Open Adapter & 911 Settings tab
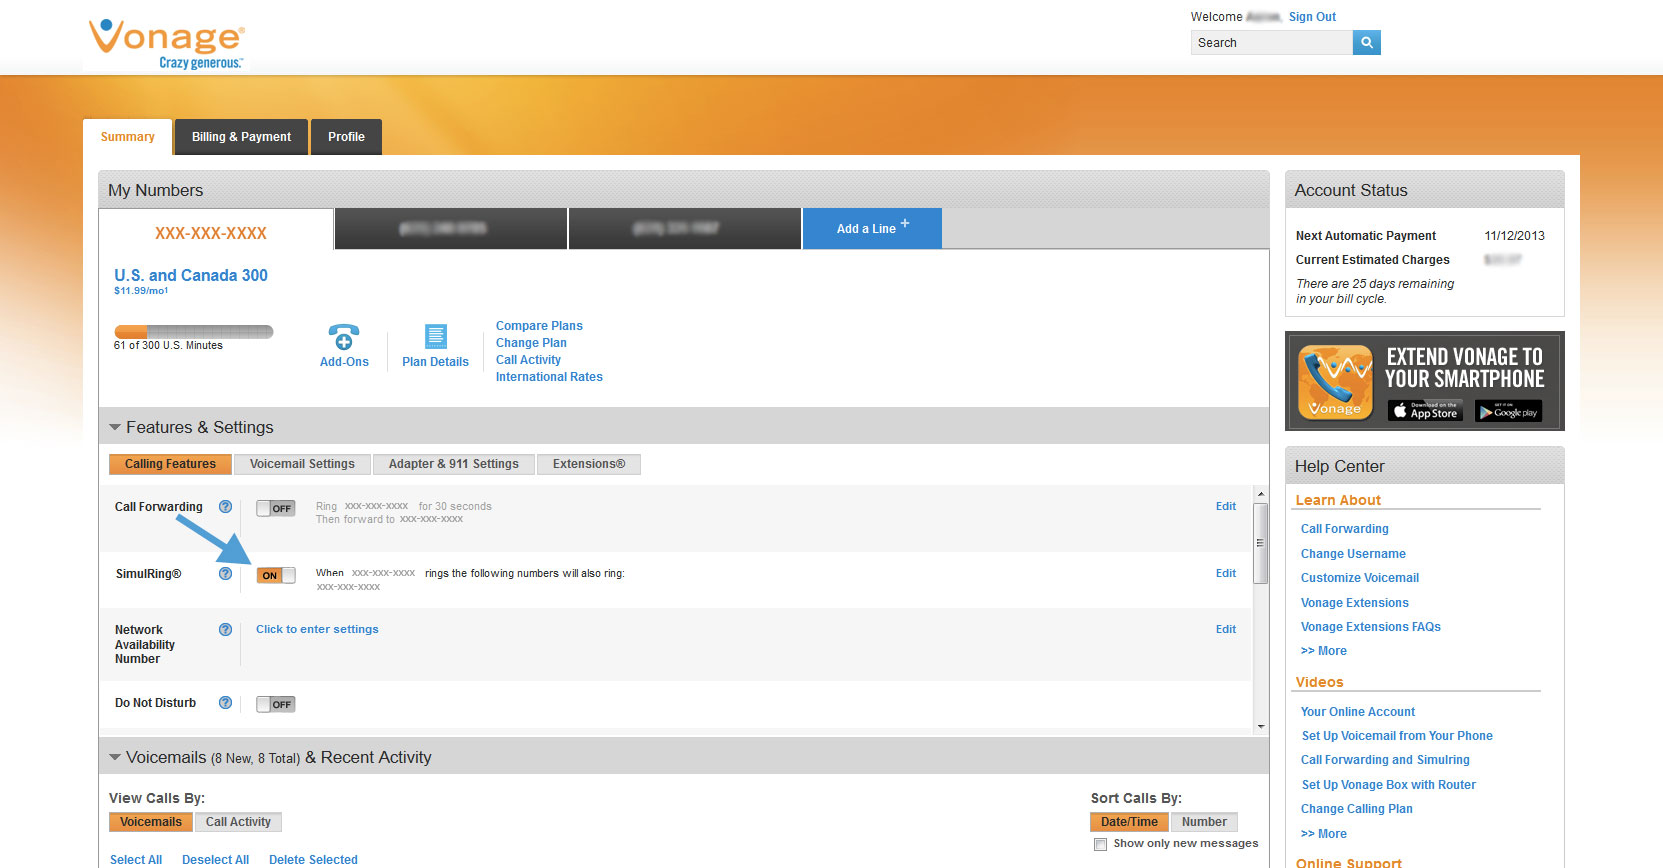This screenshot has height=868, width=1663. pyautogui.click(x=454, y=464)
